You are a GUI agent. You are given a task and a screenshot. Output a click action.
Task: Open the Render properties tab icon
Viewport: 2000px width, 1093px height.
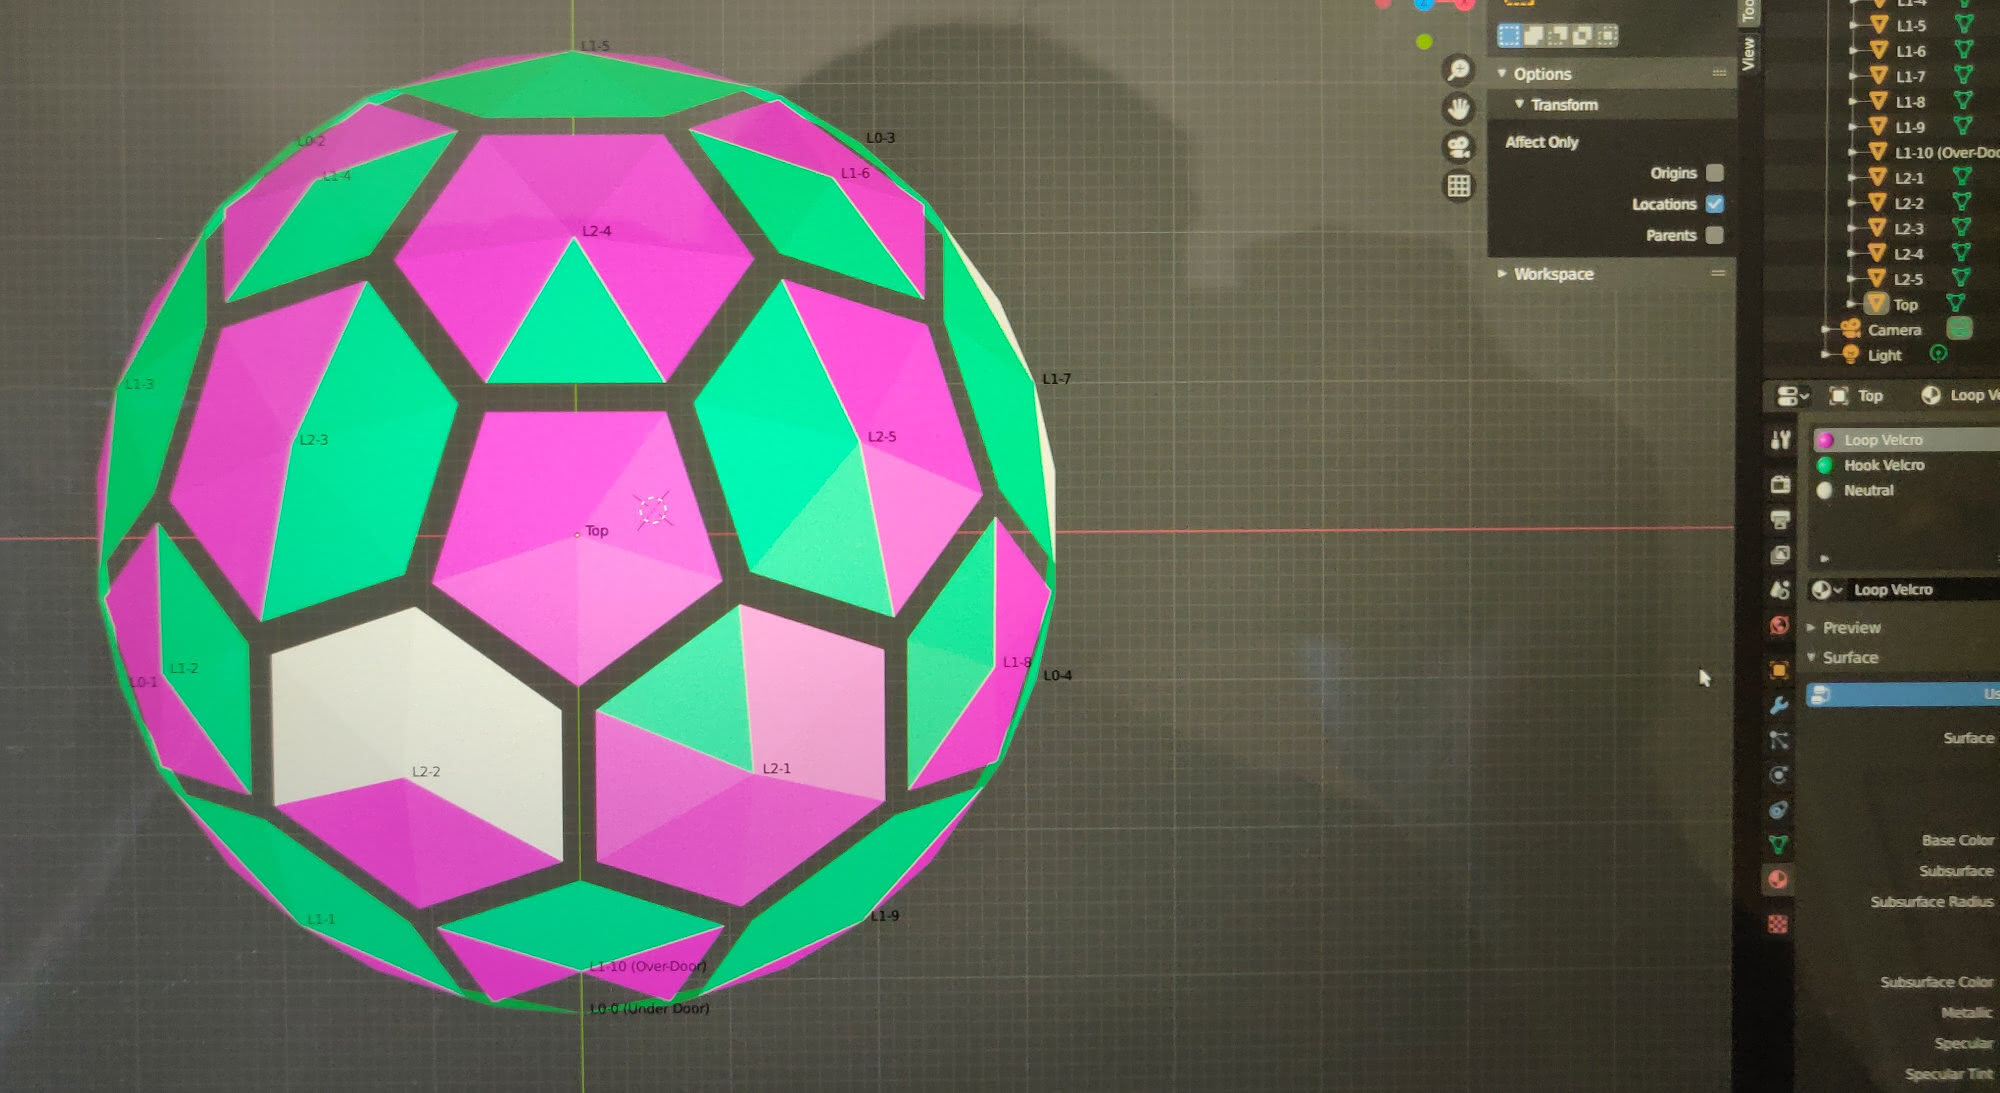(x=1780, y=484)
